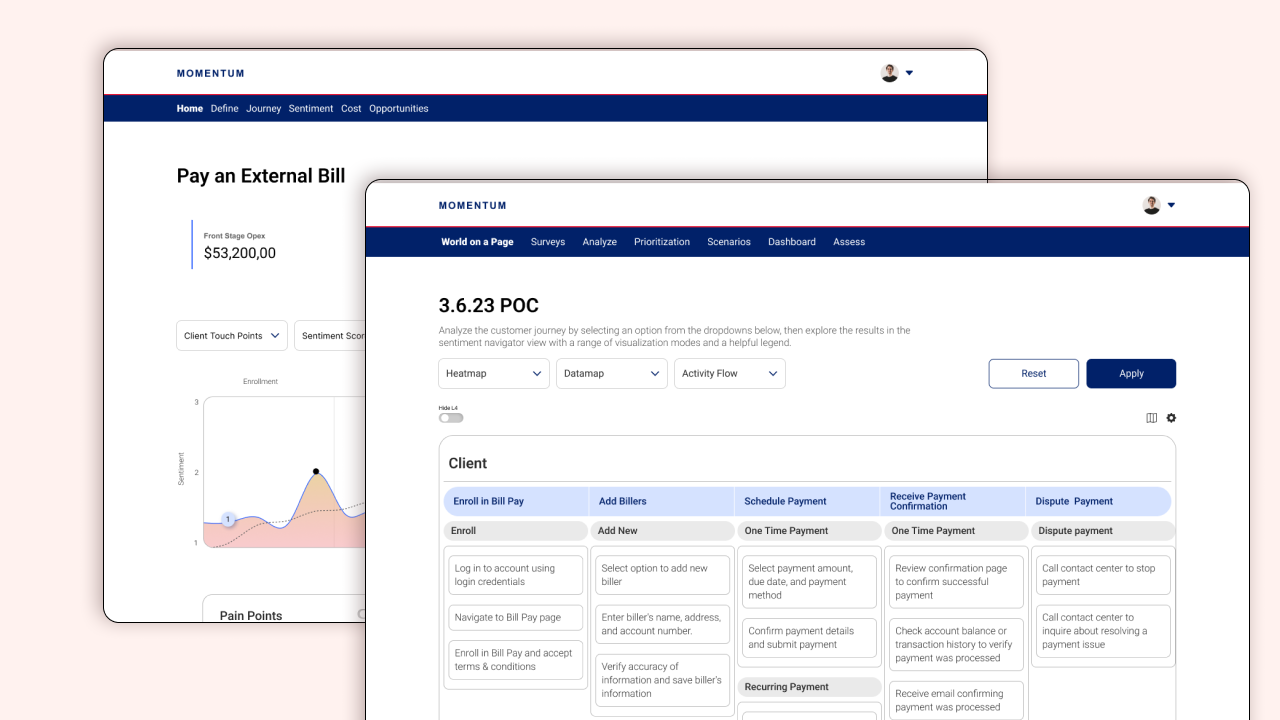Switch to the World on a Page tab
The width and height of the screenshot is (1280, 720).
click(x=477, y=242)
